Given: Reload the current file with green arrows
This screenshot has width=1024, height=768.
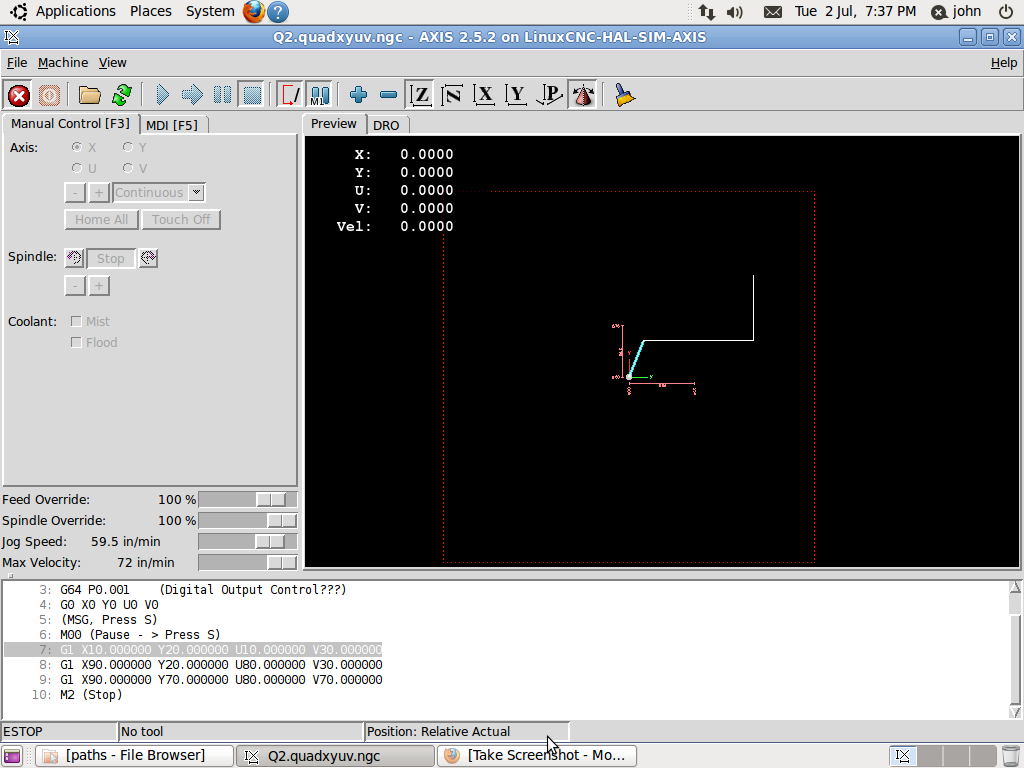Looking at the screenshot, I should pyautogui.click(x=121, y=95).
